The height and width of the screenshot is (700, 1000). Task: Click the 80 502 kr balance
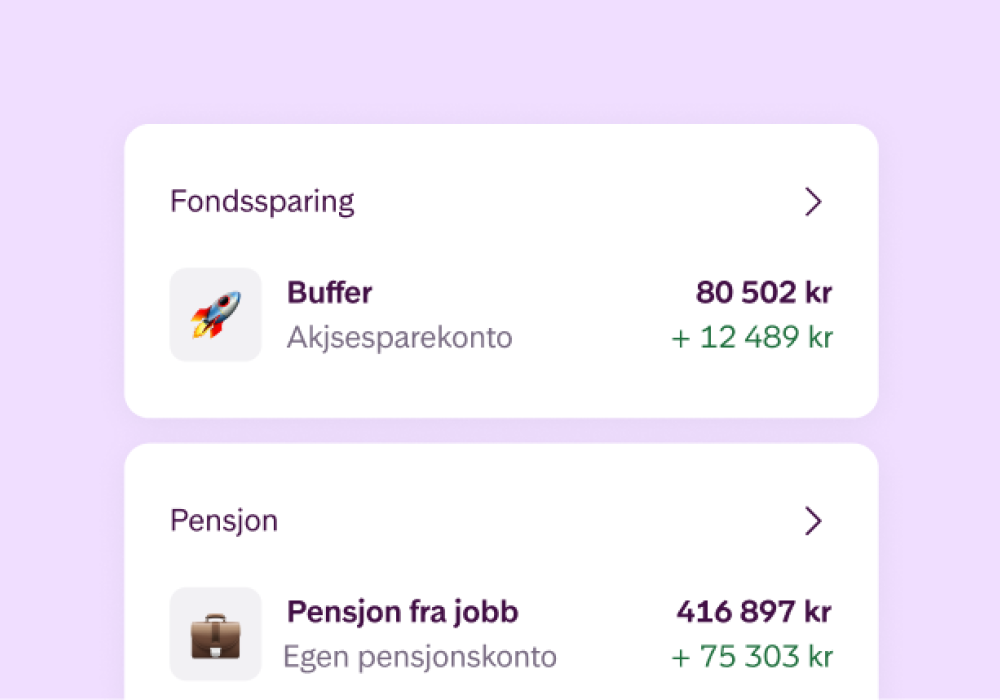point(764,293)
